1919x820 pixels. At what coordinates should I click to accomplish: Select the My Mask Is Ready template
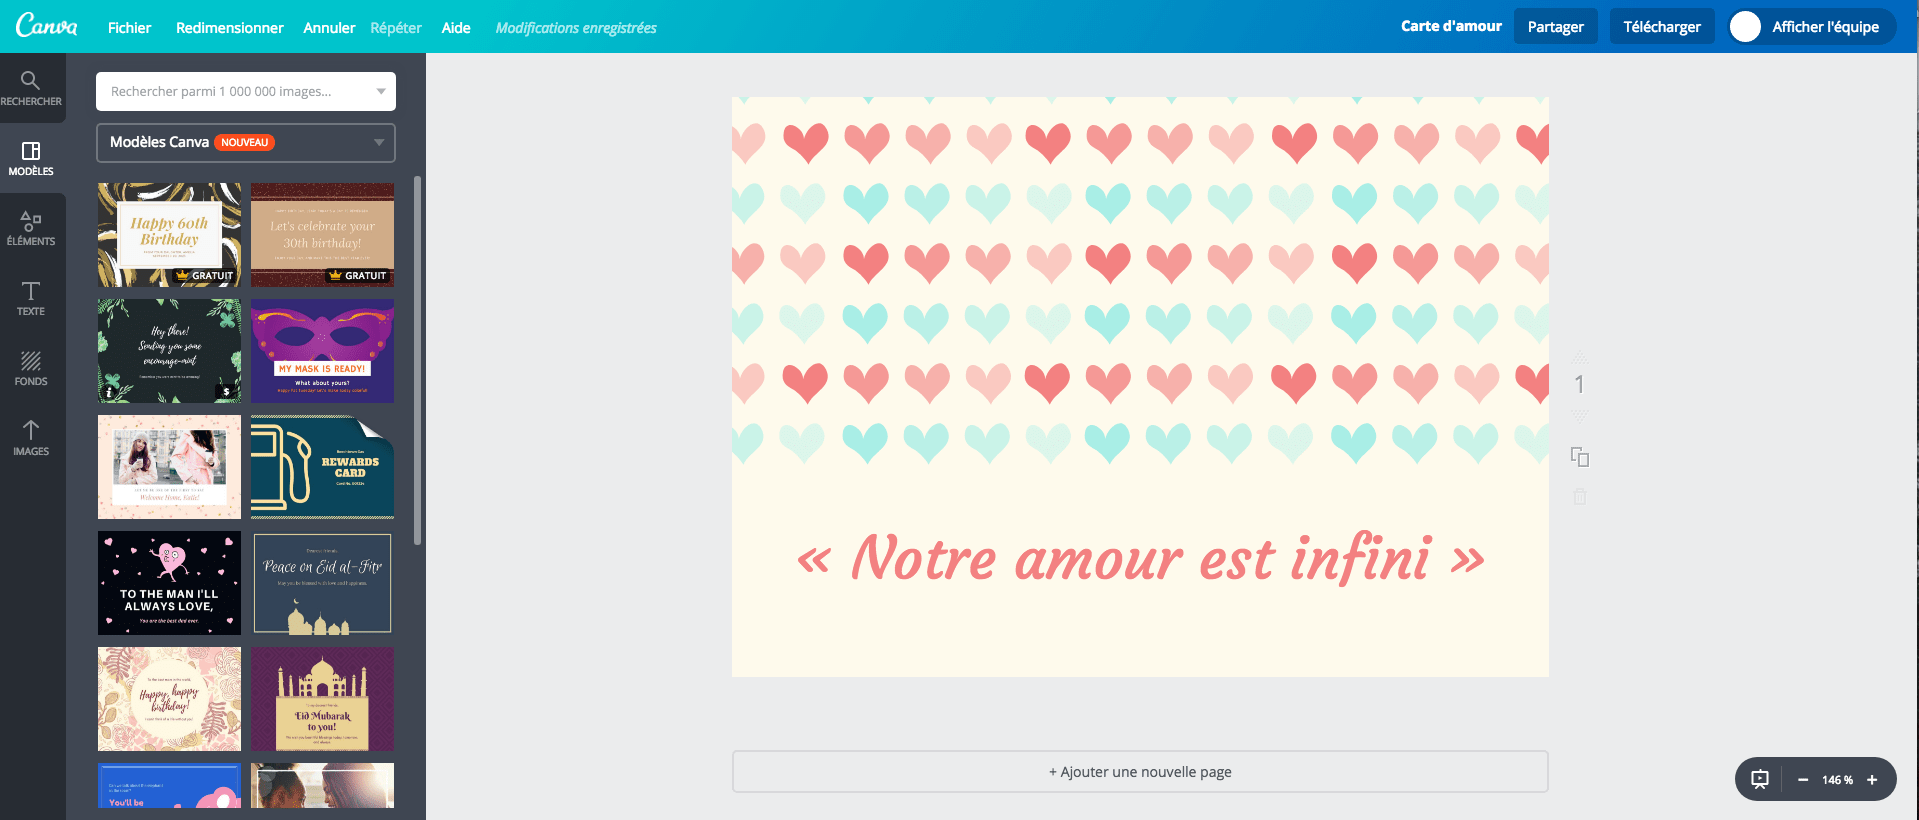point(322,351)
